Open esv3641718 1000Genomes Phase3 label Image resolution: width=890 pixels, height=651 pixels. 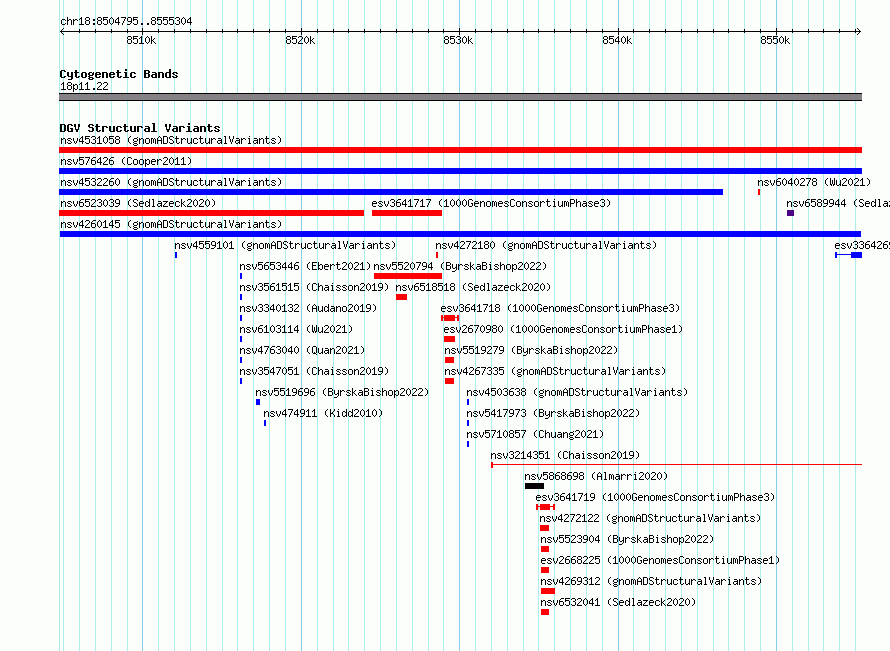(560, 308)
